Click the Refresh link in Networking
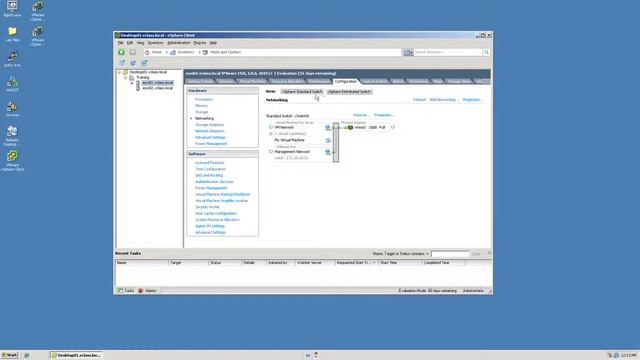Image resolution: width=640 pixels, height=360 pixels. point(419,100)
